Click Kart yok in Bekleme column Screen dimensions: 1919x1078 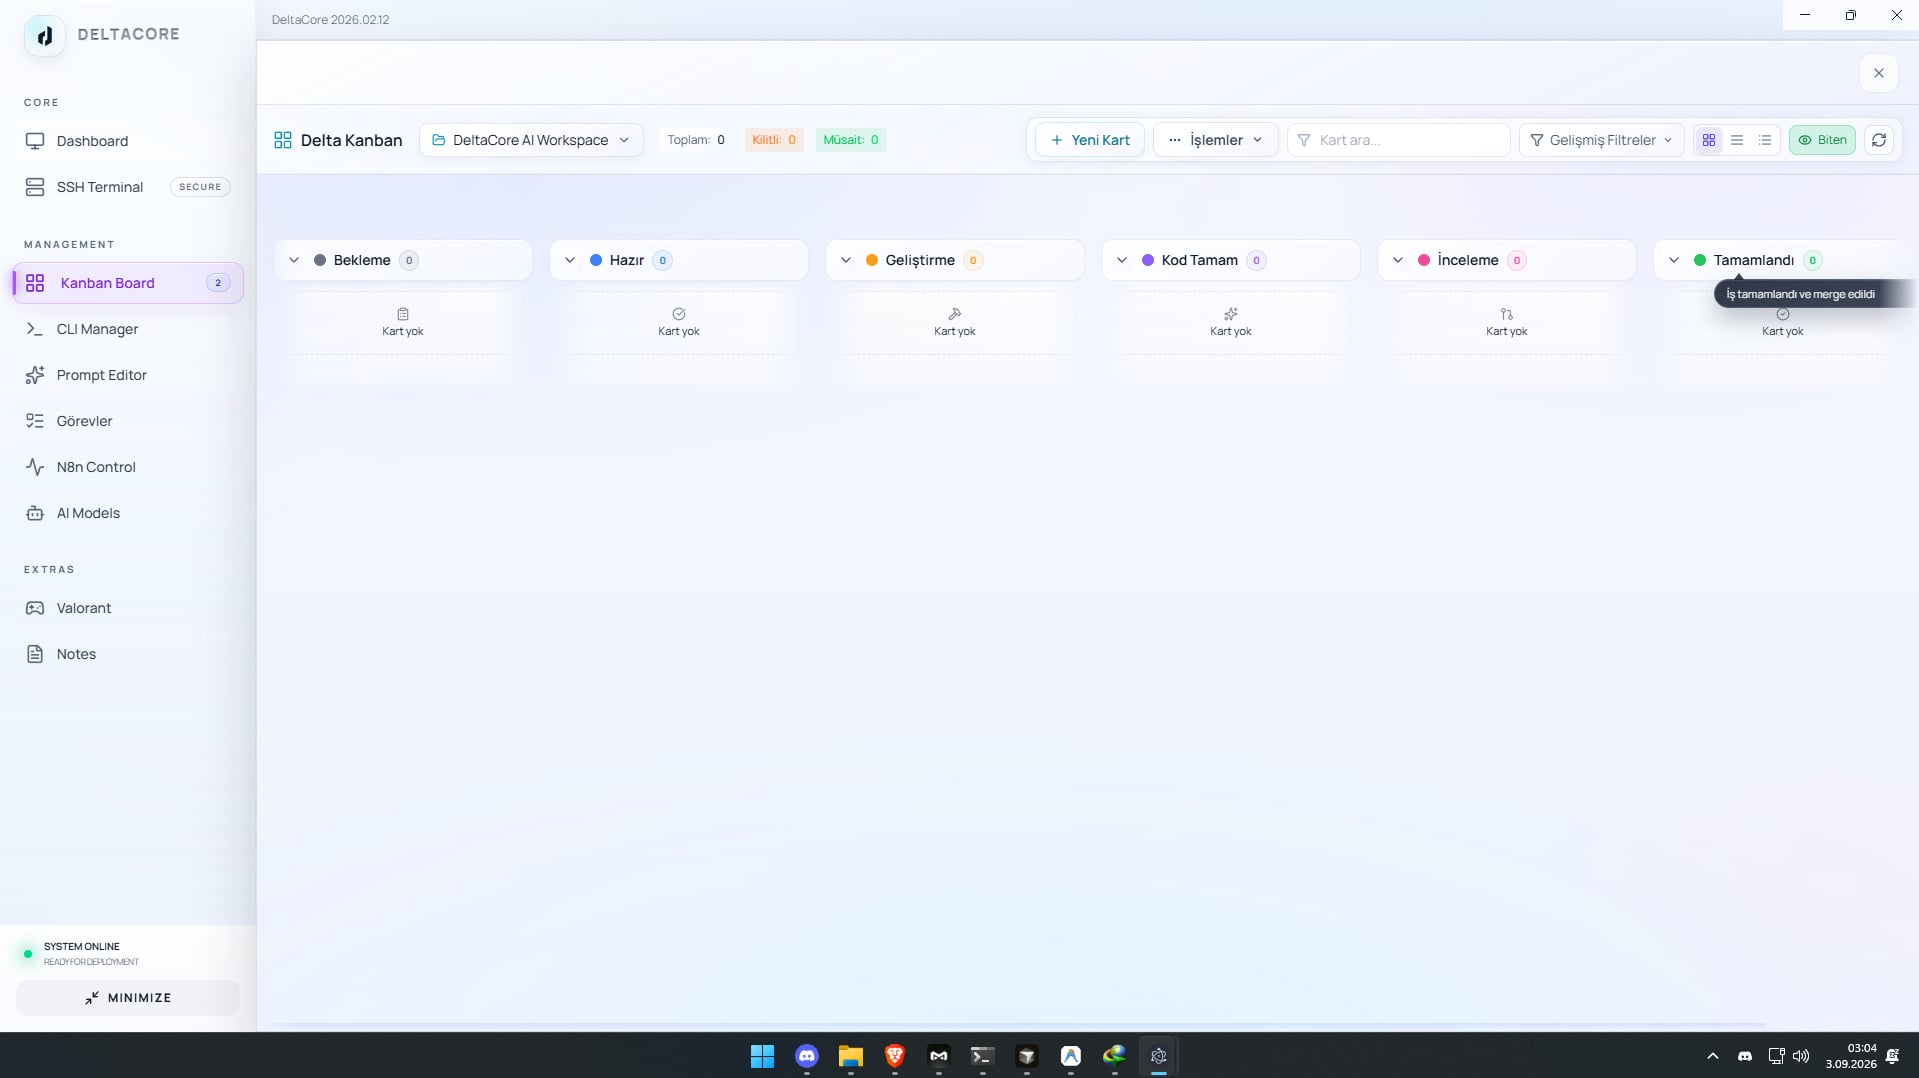tap(403, 331)
